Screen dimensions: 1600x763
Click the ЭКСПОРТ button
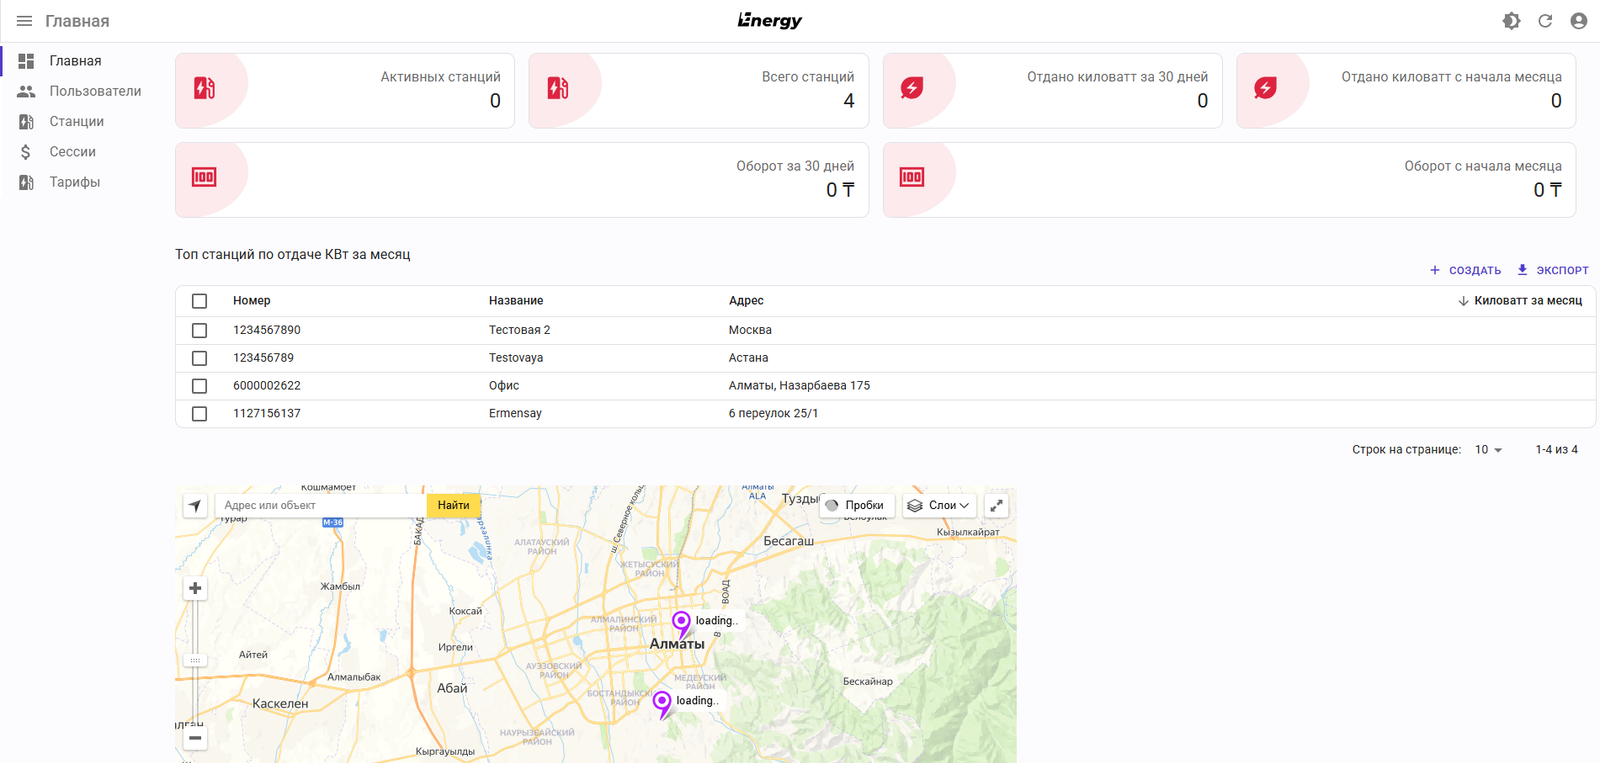pyautogui.click(x=1552, y=270)
